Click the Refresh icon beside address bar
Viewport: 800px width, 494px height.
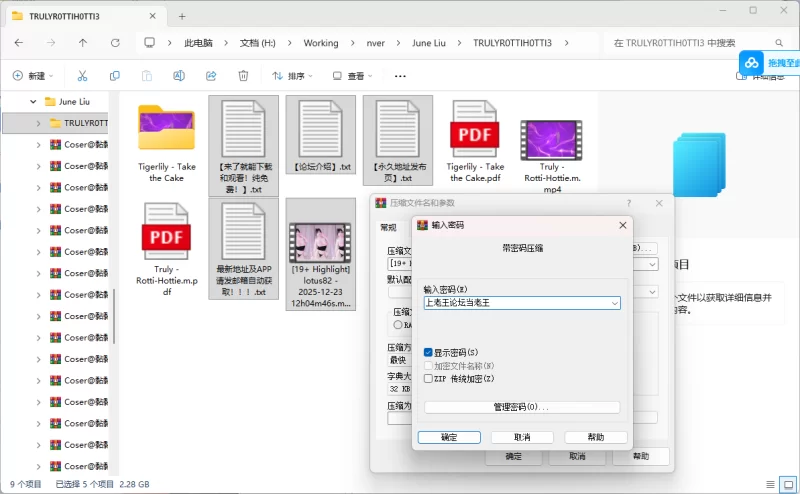point(115,43)
